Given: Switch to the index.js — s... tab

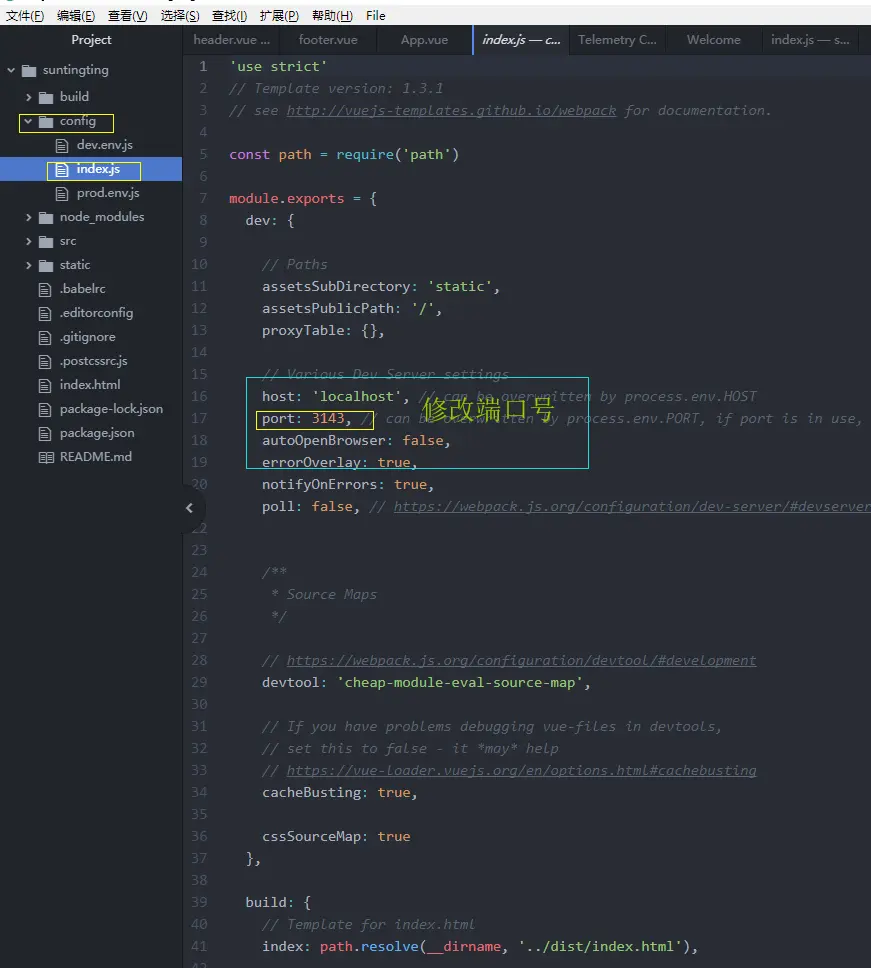Looking at the screenshot, I should tap(810, 40).
